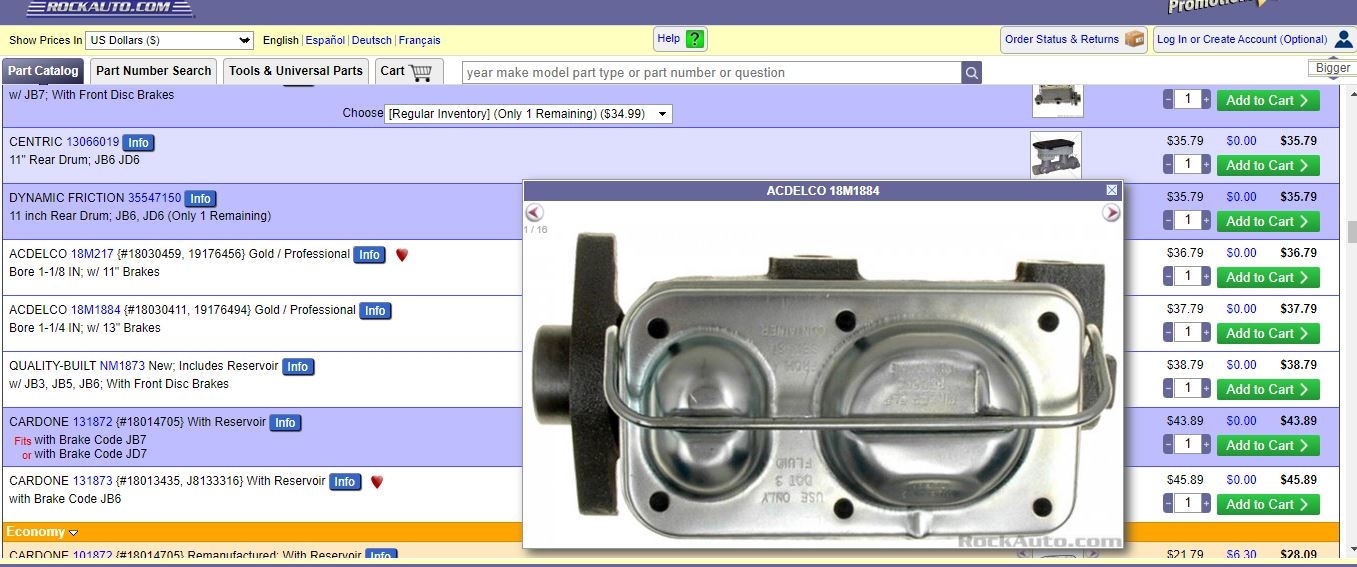Click the Bigger text size button
The width and height of the screenshot is (1357, 567).
tap(1332, 68)
